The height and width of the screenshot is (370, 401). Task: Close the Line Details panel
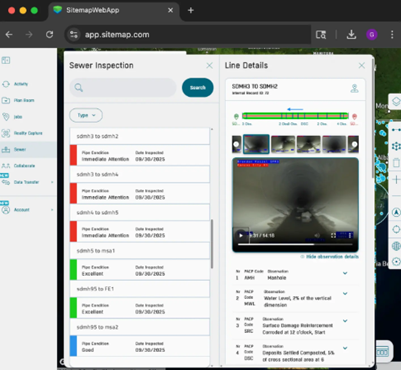362,66
